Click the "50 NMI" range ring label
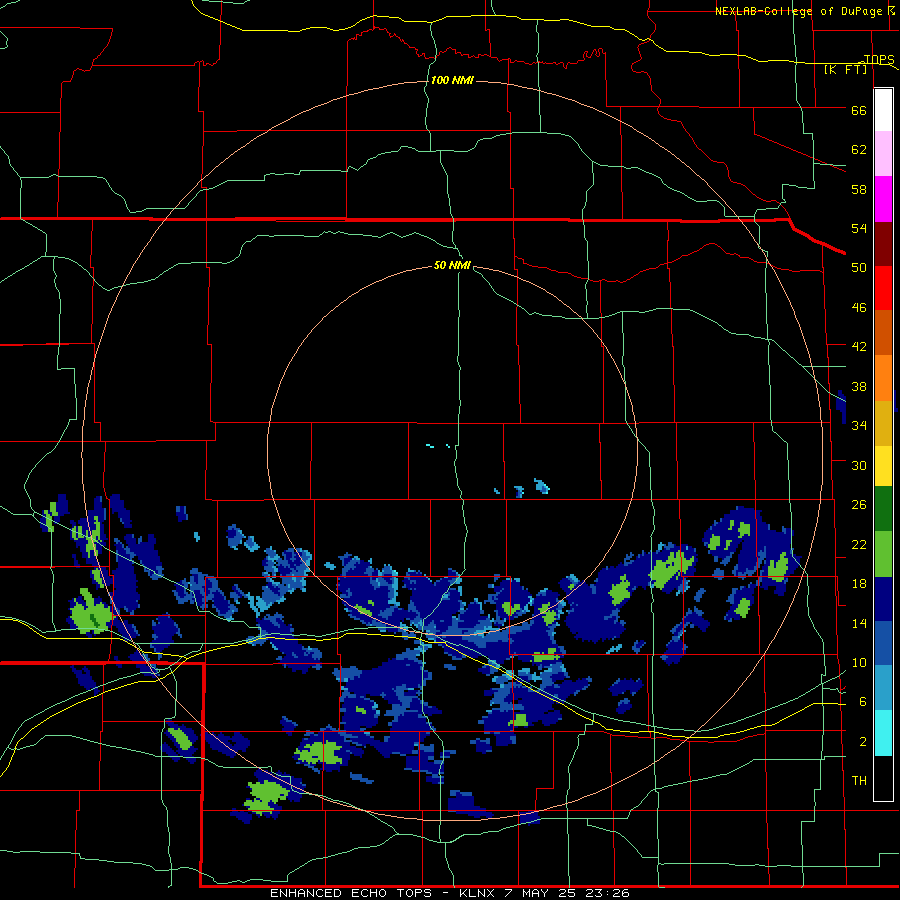This screenshot has width=900, height=900. (x=452, y=265)
